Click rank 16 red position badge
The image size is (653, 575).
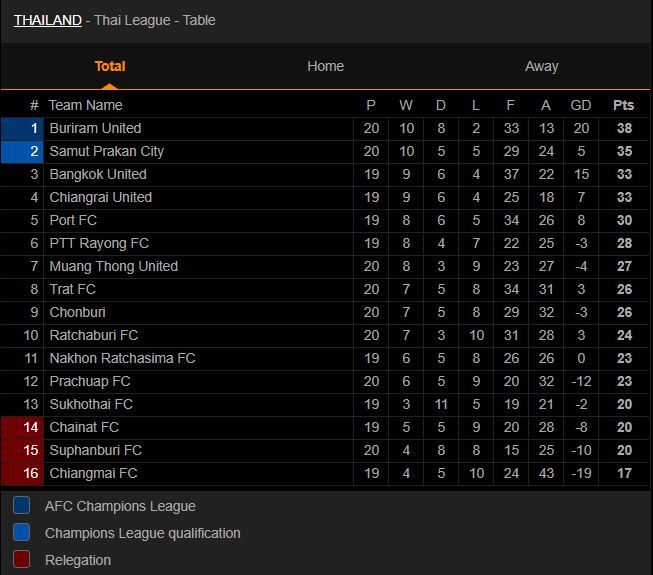coord(21,473)
